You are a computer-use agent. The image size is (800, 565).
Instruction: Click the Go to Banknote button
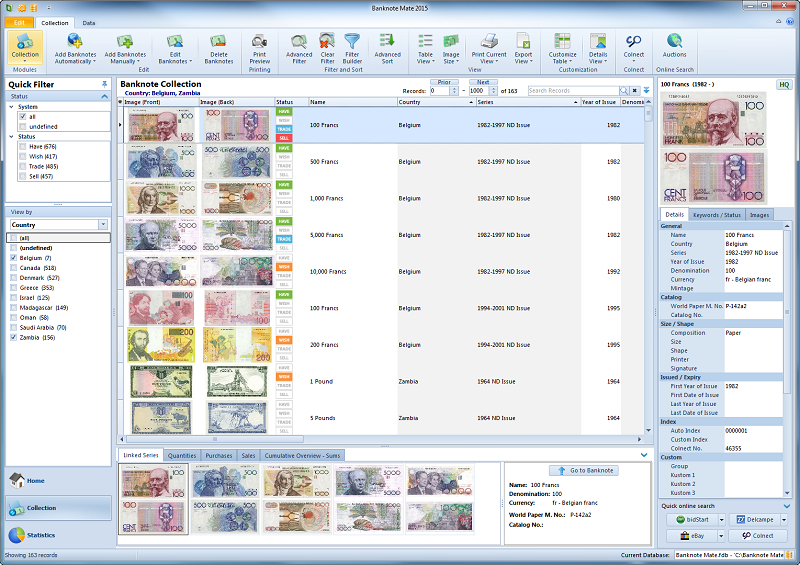(x=584, y=471)
